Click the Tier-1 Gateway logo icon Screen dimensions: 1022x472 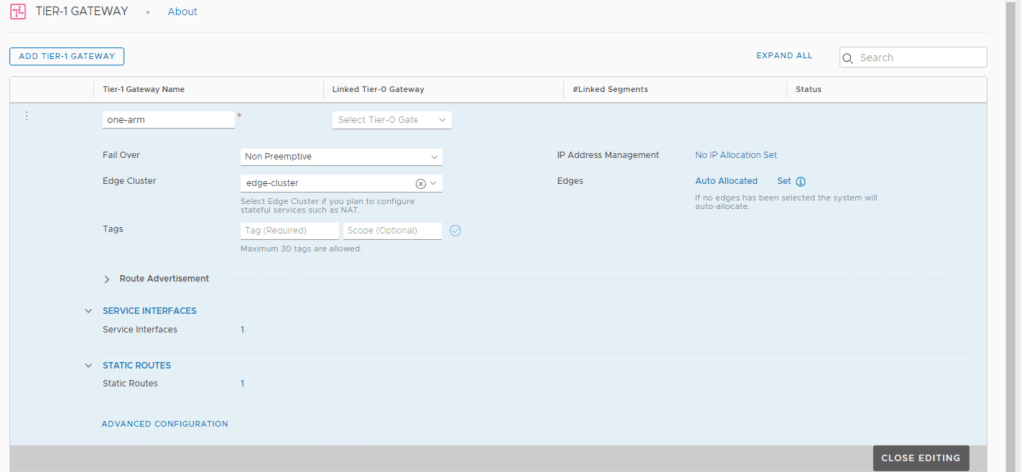tap(18, 12)
